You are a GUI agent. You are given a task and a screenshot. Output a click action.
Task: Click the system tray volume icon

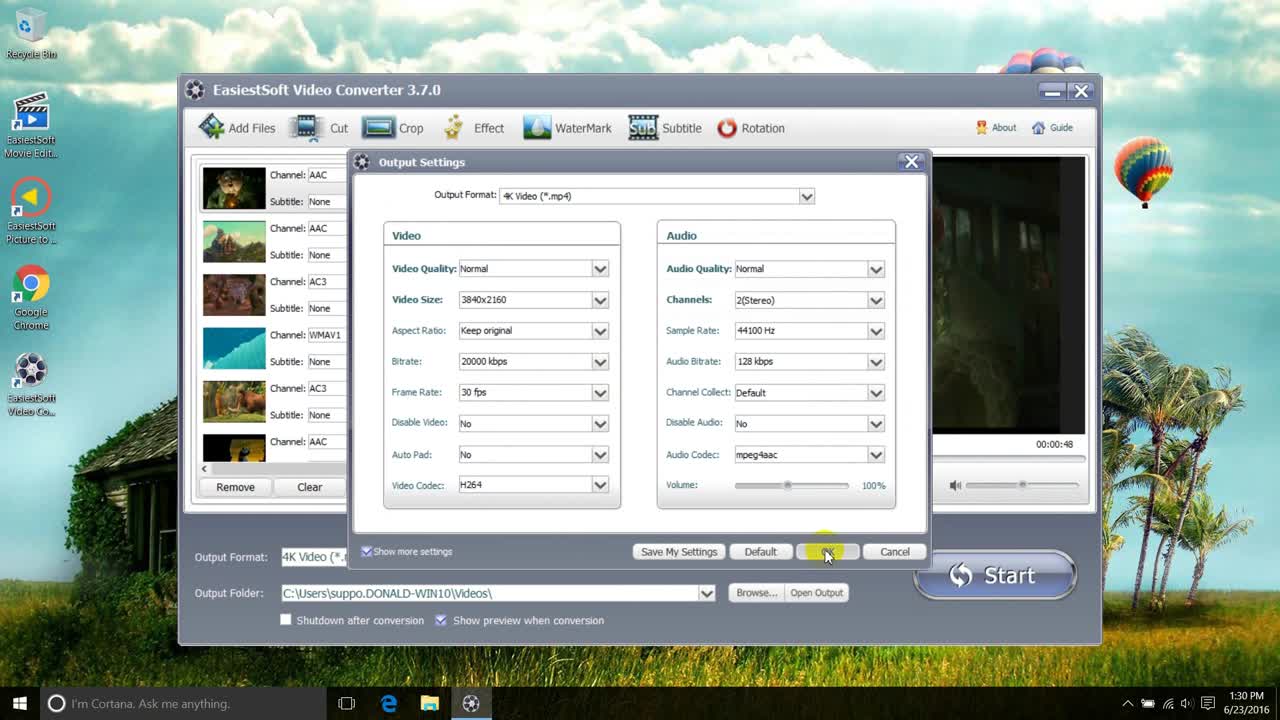tap(1188, 703)
